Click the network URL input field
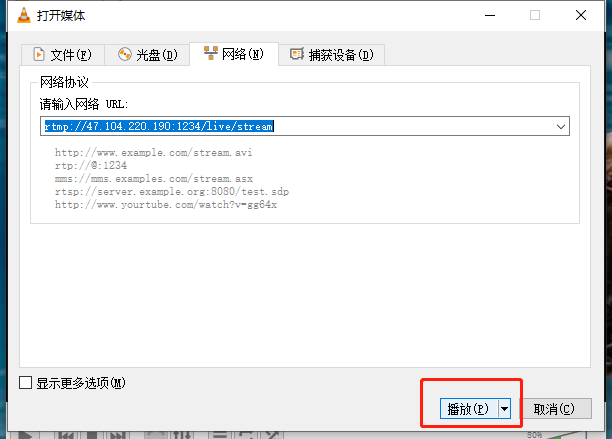The height and width of the screenshot is (439, 612). [x=305, y=126]
